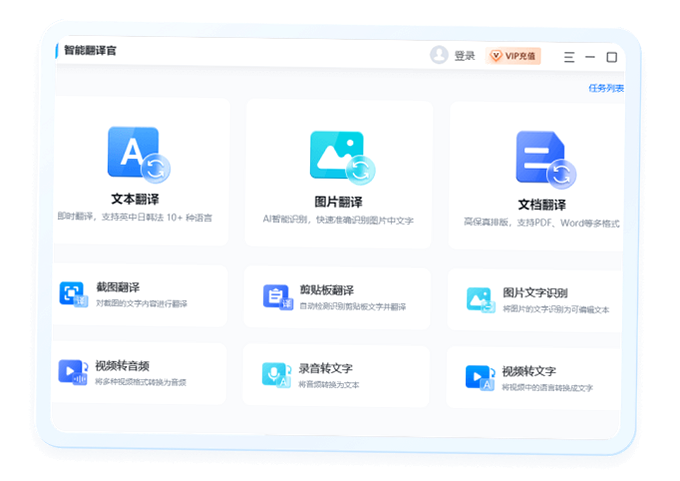The width and height of the screenshot is (680, 481).
Task: Open the 文档翻译 document icon
Action: [546, 160]
